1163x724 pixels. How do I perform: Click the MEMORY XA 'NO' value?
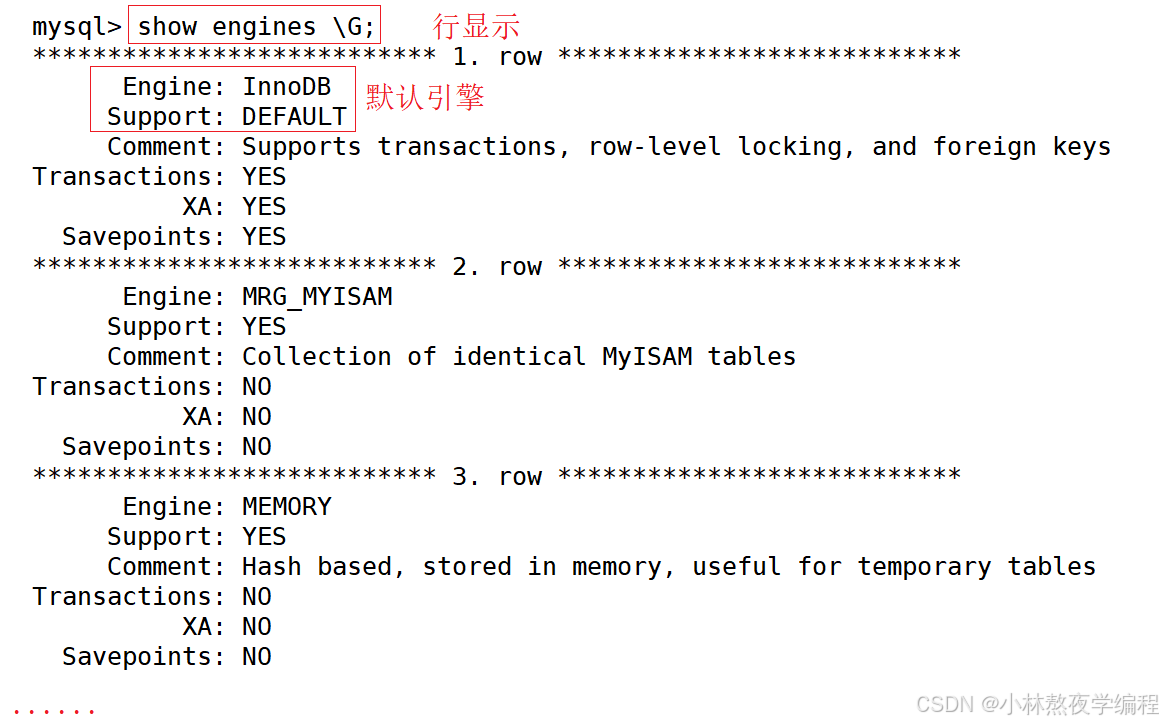click(x=257, y=627)
